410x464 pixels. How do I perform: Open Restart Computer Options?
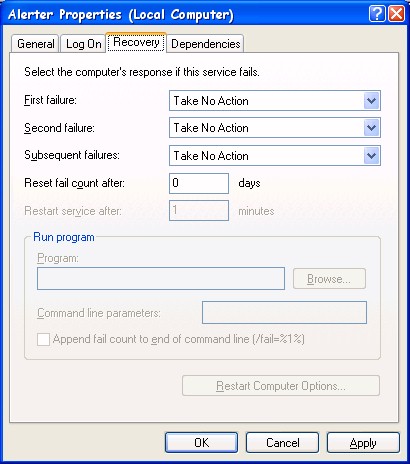pos(281,386)
